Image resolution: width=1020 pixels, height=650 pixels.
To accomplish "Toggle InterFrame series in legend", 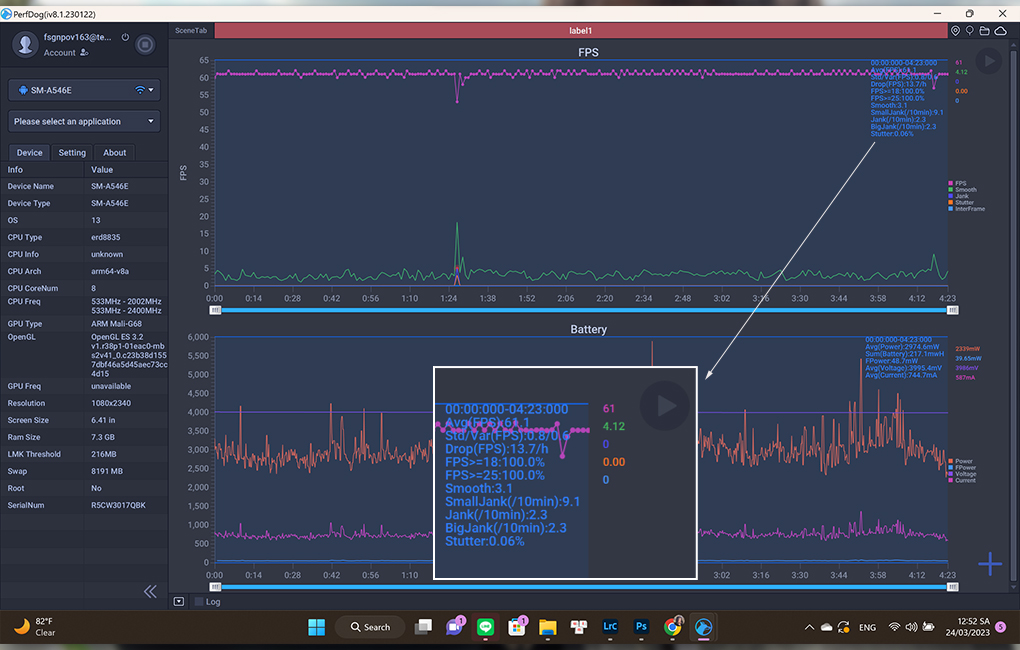I will (967, 209).
